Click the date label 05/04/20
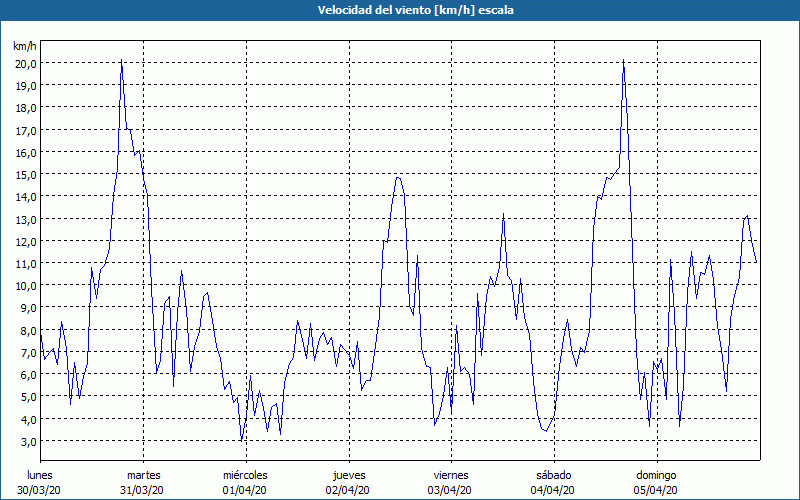 pyautogui.click(x=656, y=490)
